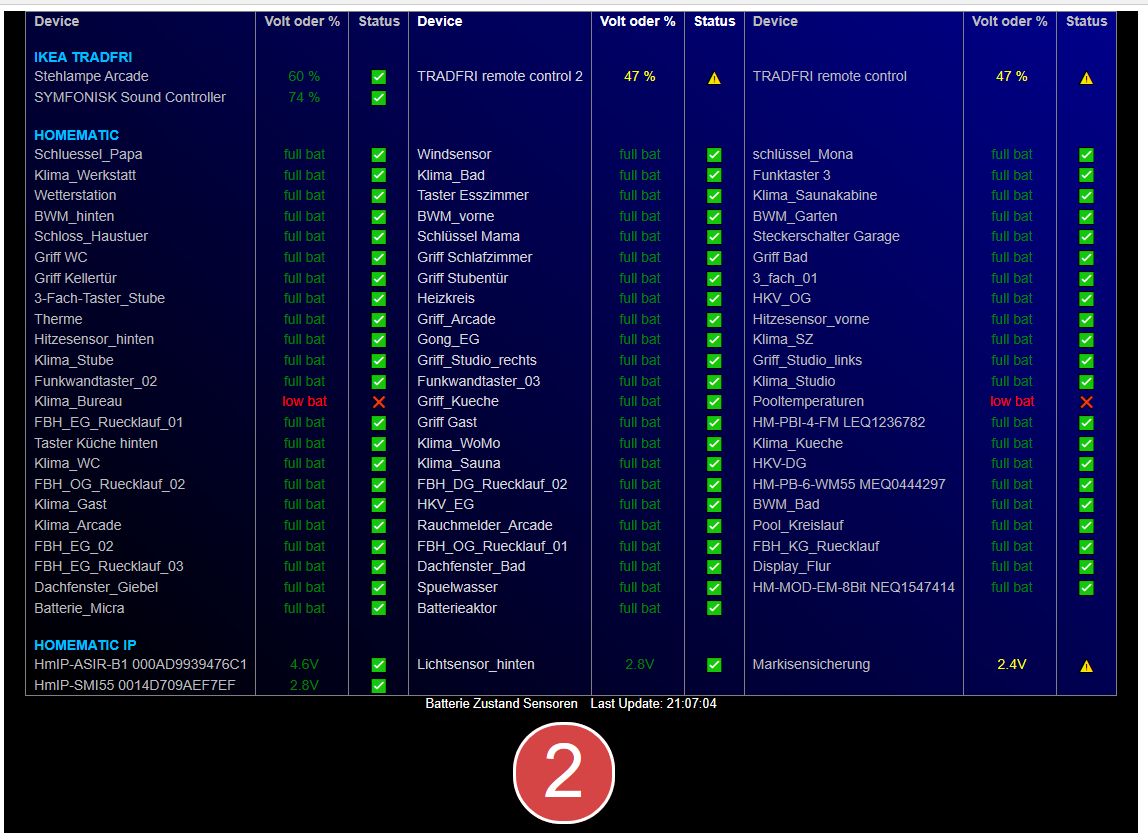
Task: Click the status check for Wetterstation
Action: 379,196
